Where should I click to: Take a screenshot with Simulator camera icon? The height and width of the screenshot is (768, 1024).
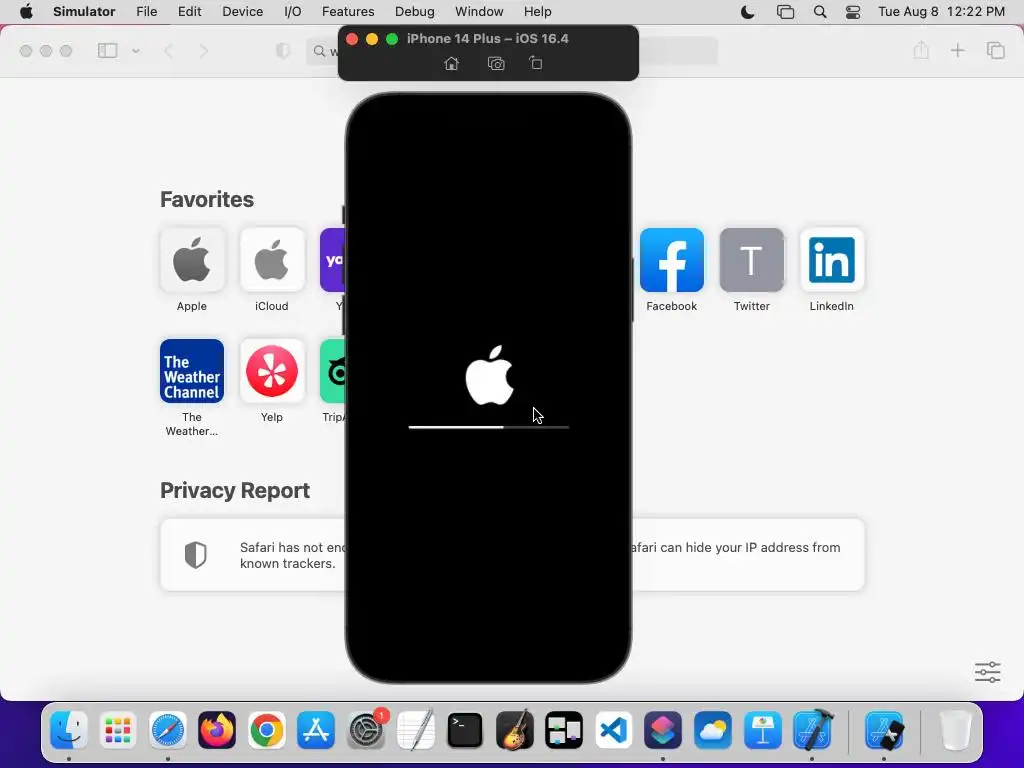coord(496,63)
